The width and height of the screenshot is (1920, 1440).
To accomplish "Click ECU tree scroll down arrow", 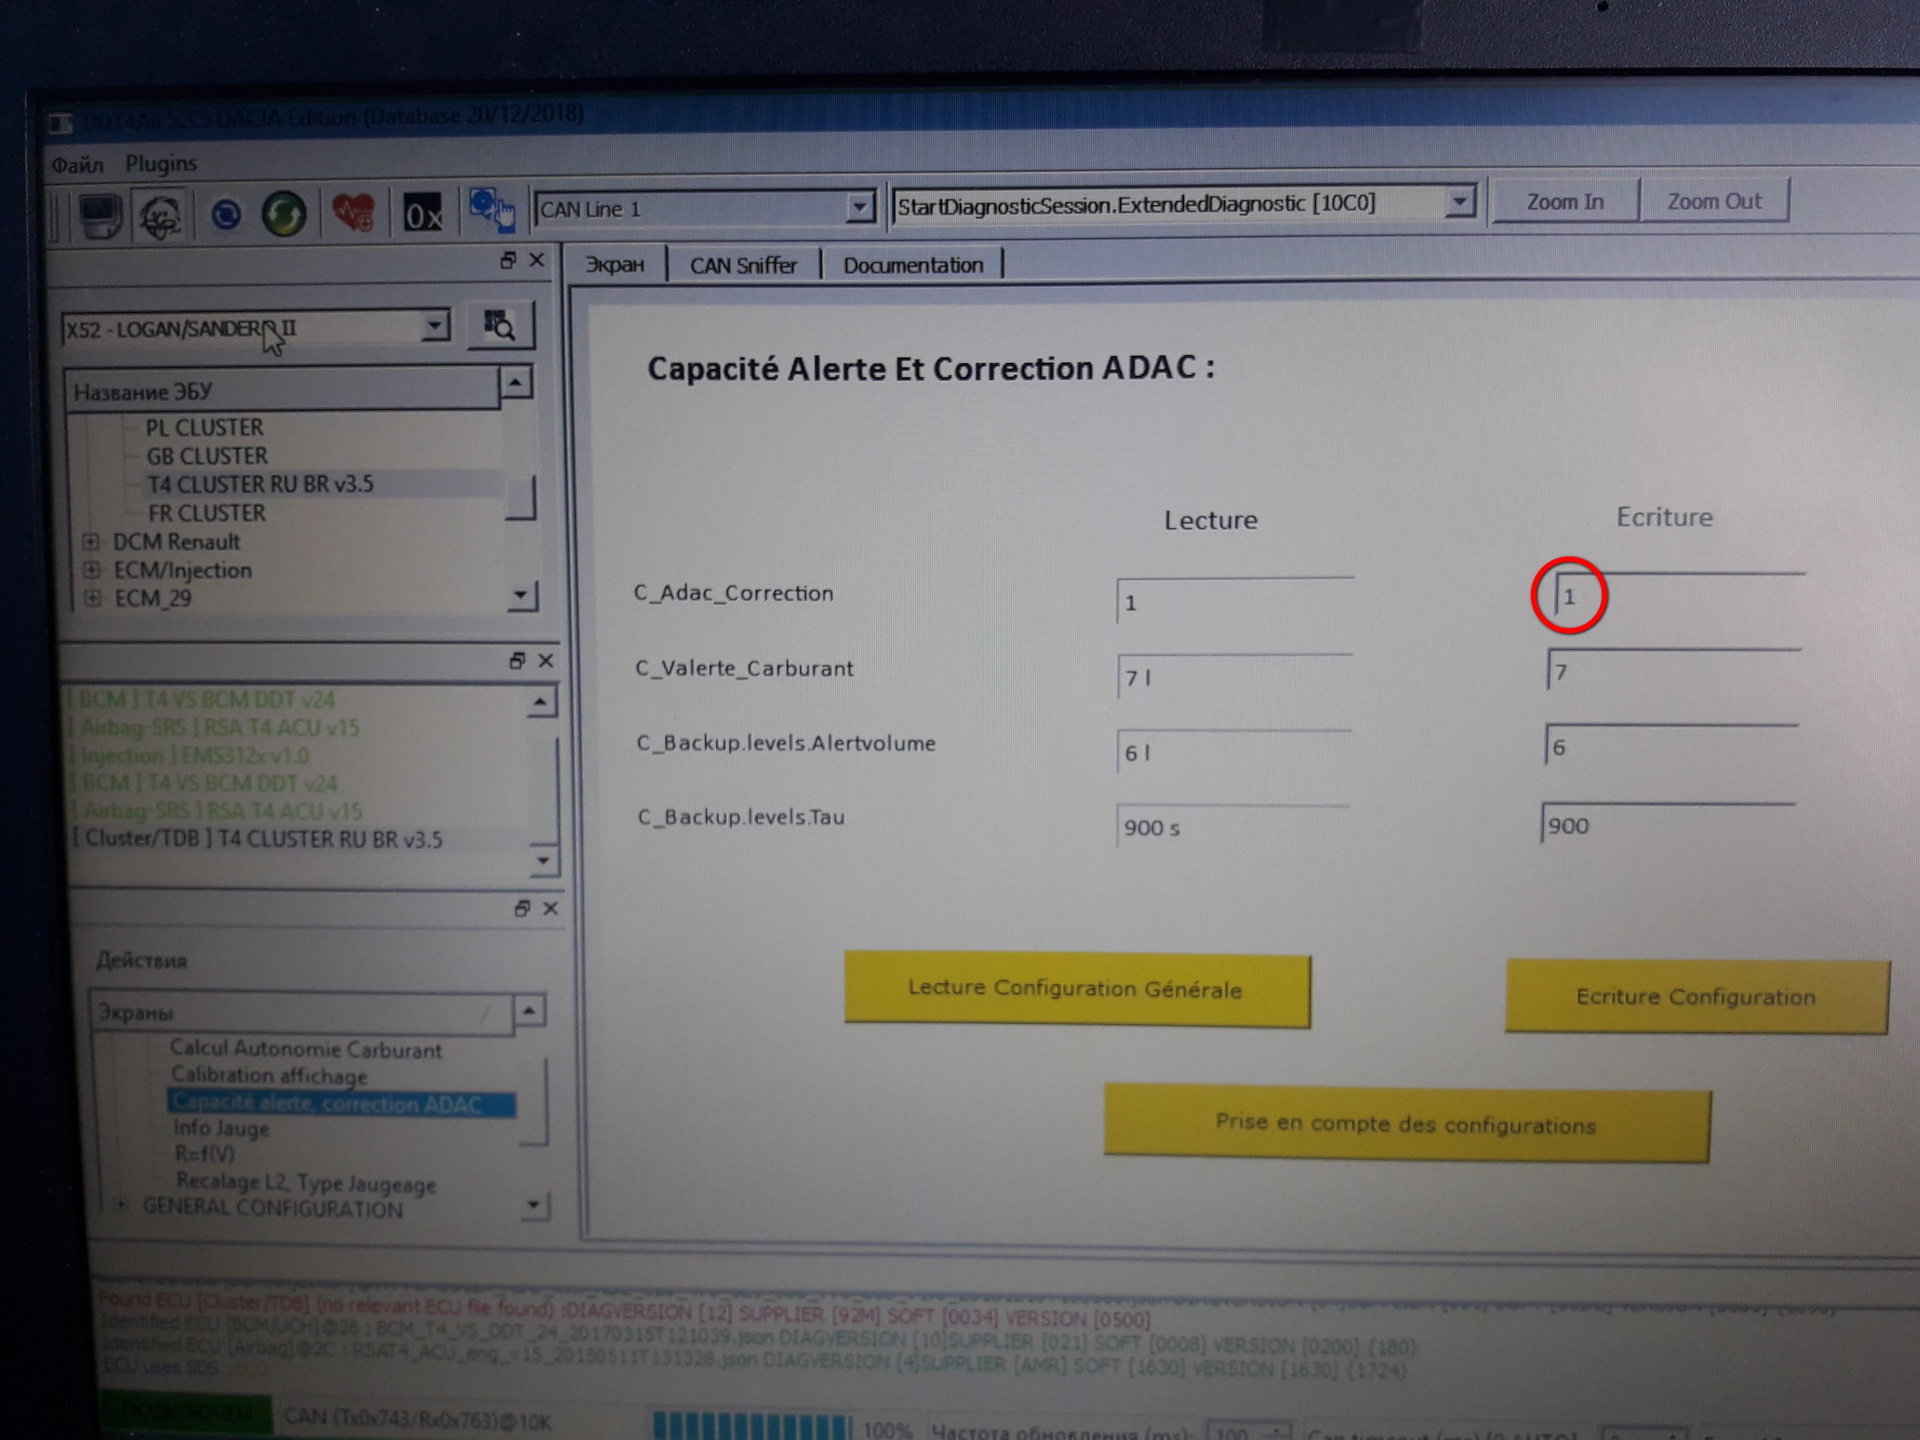I will click(520, 596).
